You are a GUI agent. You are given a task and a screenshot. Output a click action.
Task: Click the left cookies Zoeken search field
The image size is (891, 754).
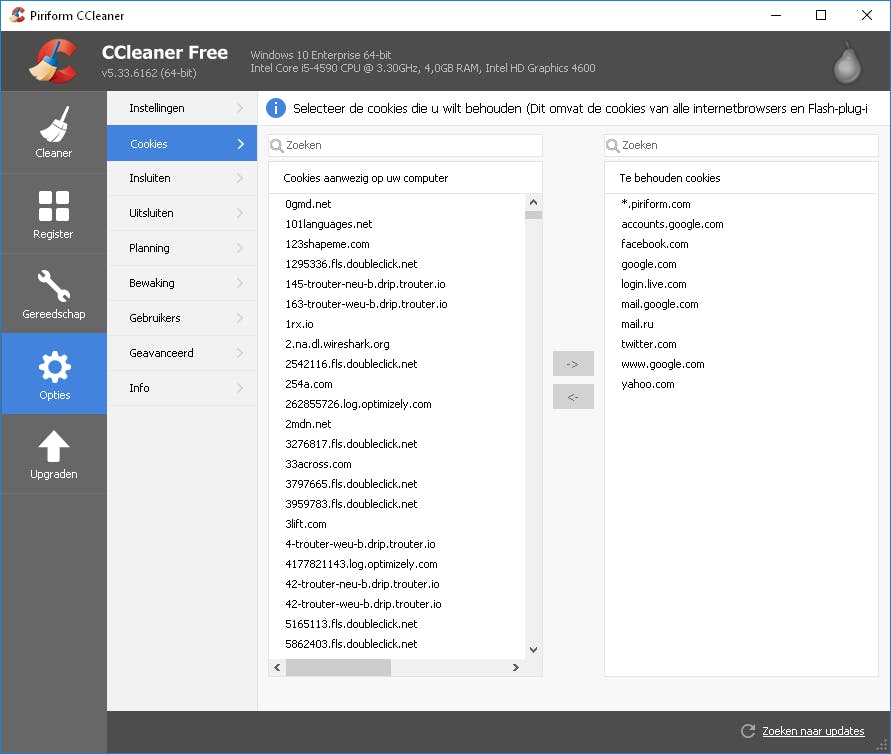410,145
